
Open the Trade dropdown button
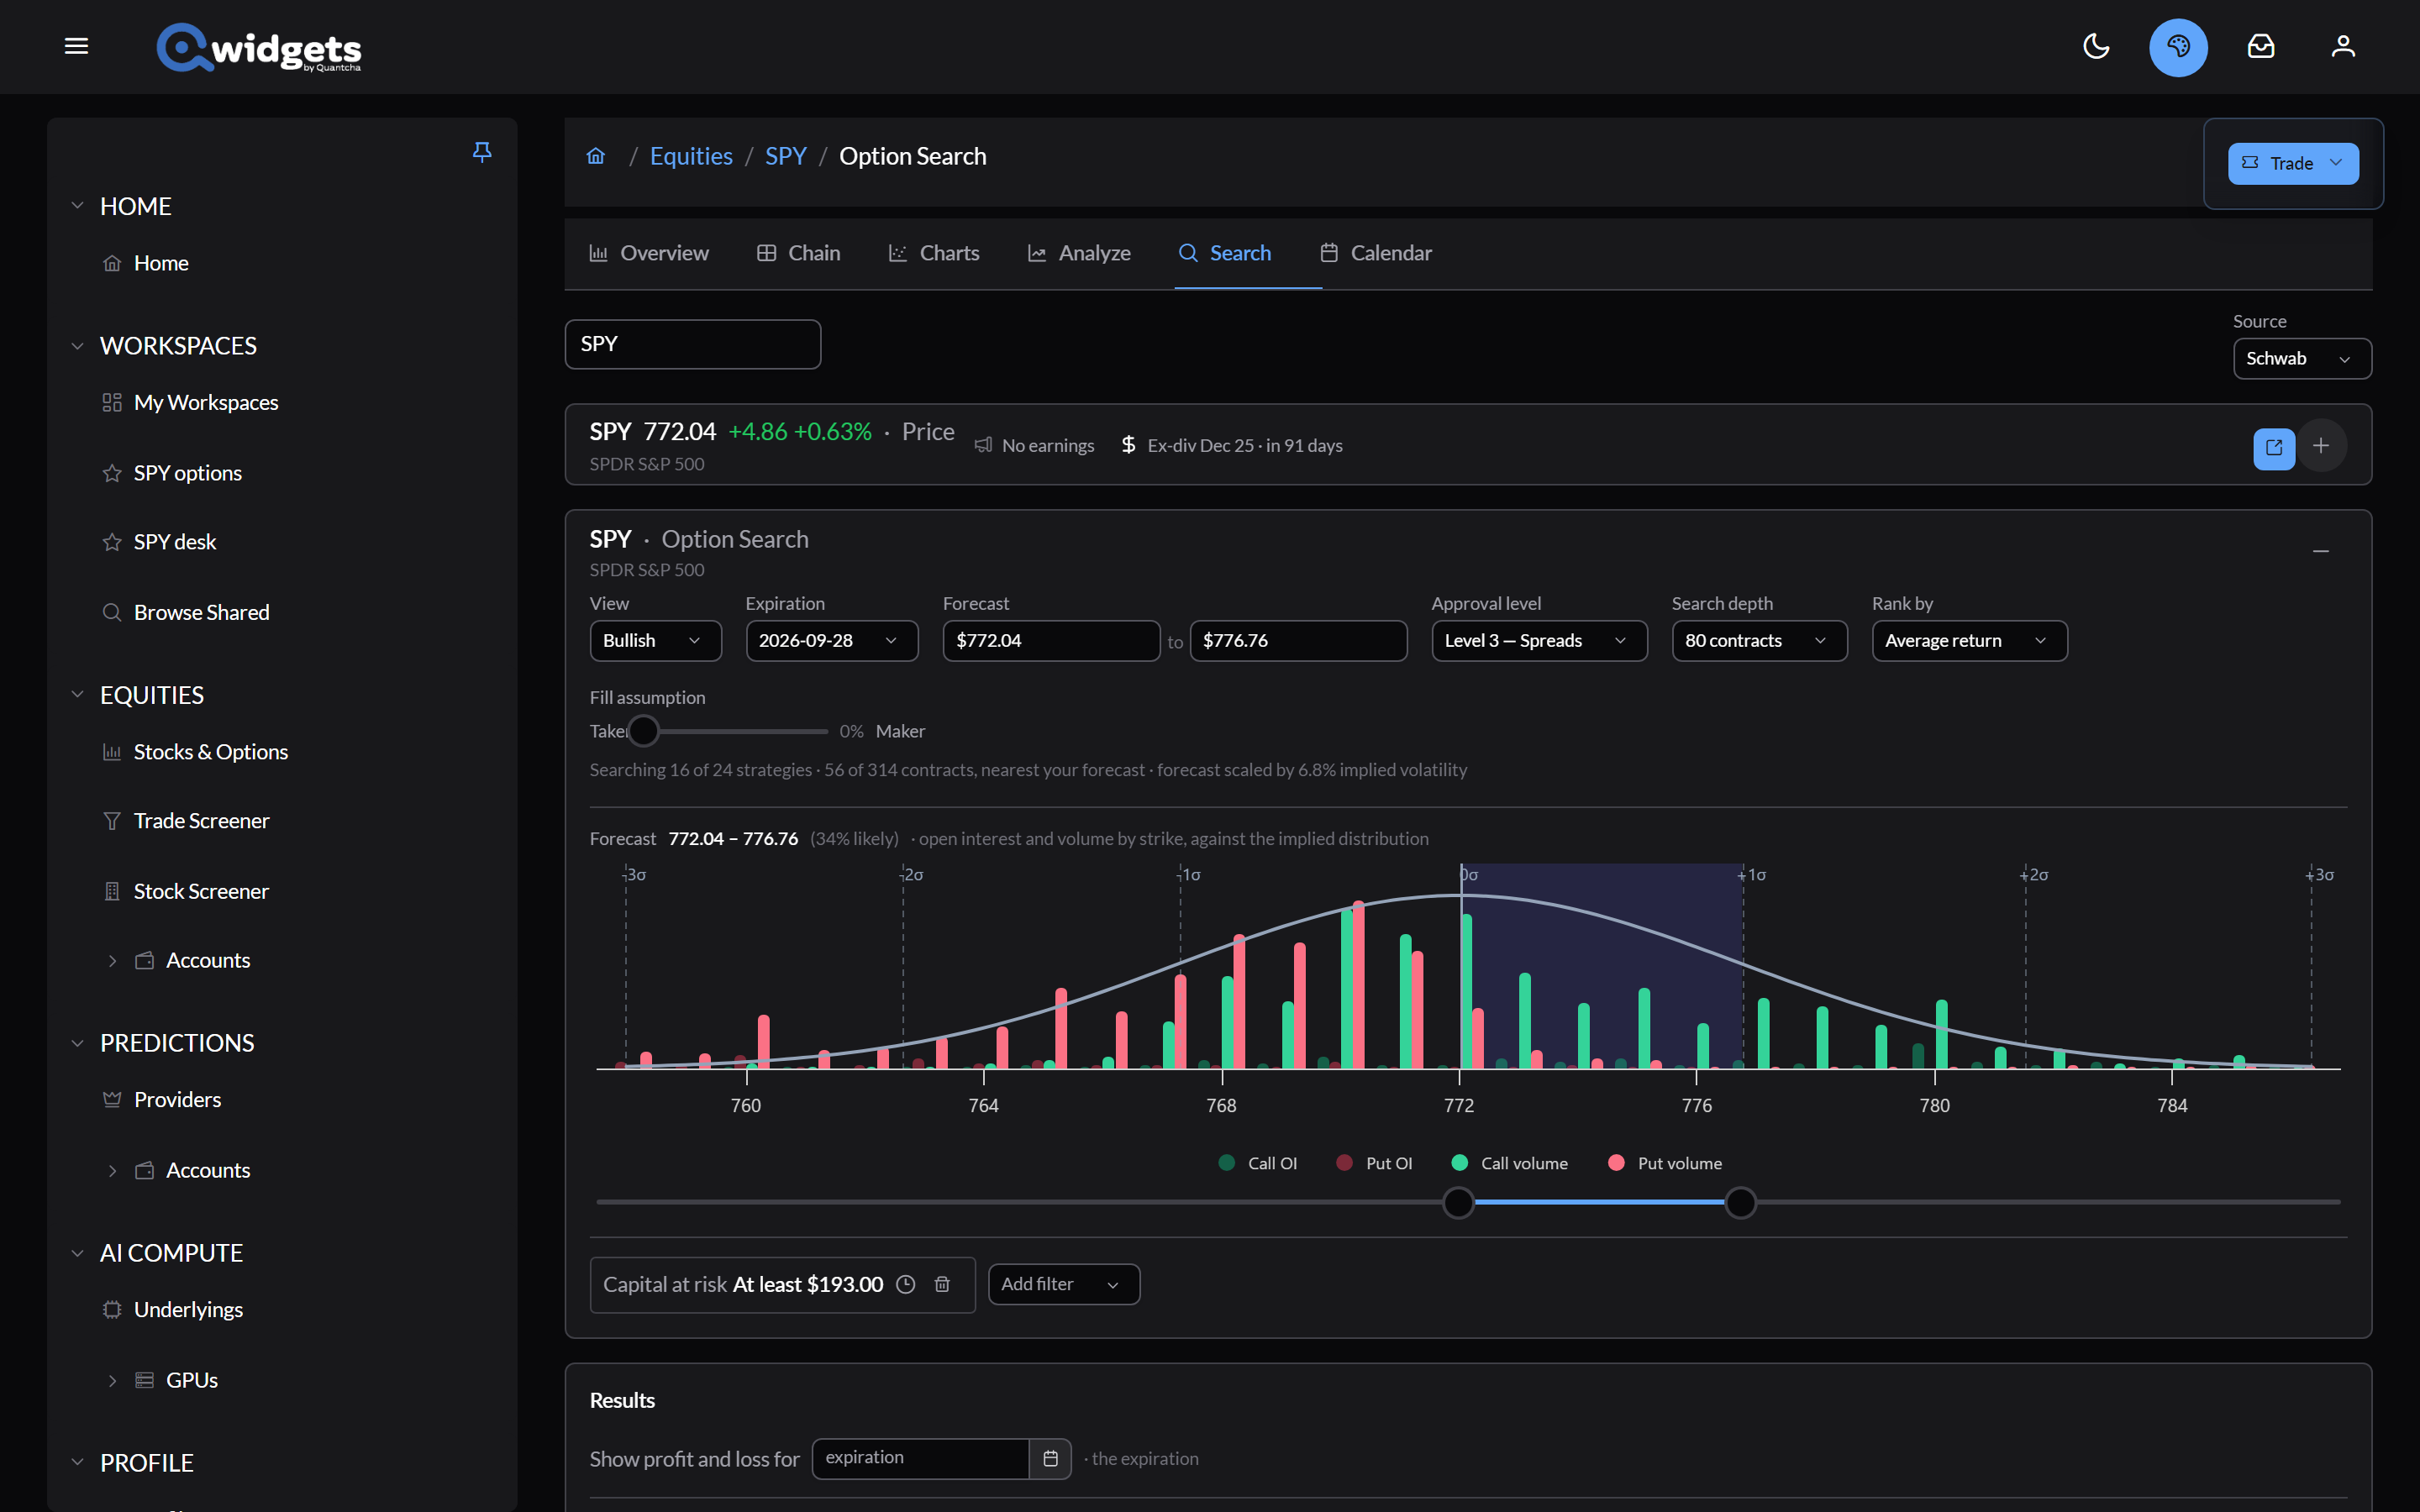click(2293, 163)
